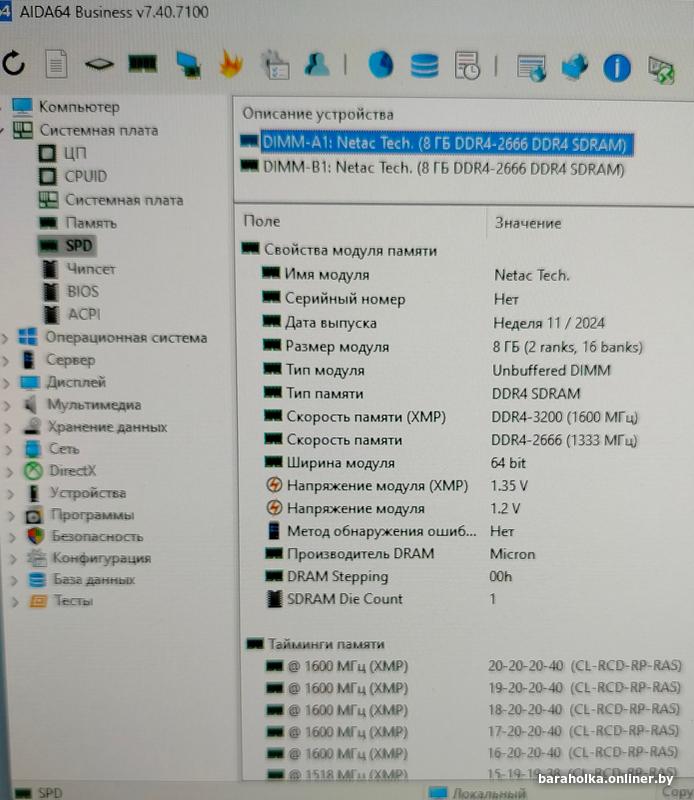This screenshot has height=800, width=694.
Task: Open the blue info toolbar icon
Action: pyautogui.click(x=617, y=68)
